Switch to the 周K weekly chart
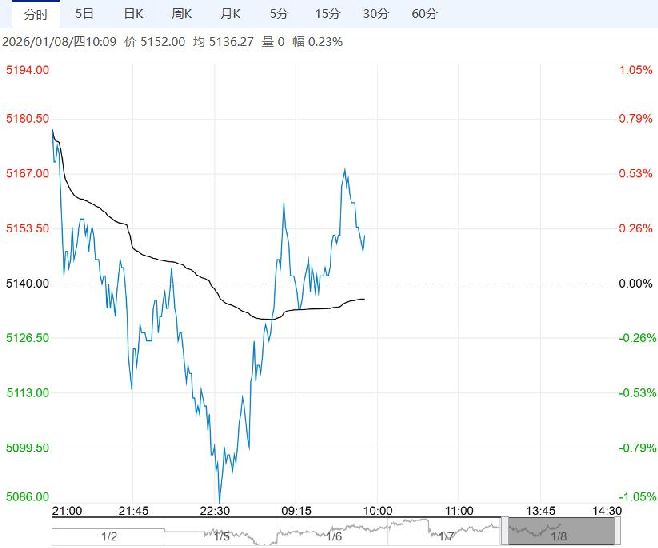Image resolution: width=658 pixels, height=548 pixels. [182, 13]
